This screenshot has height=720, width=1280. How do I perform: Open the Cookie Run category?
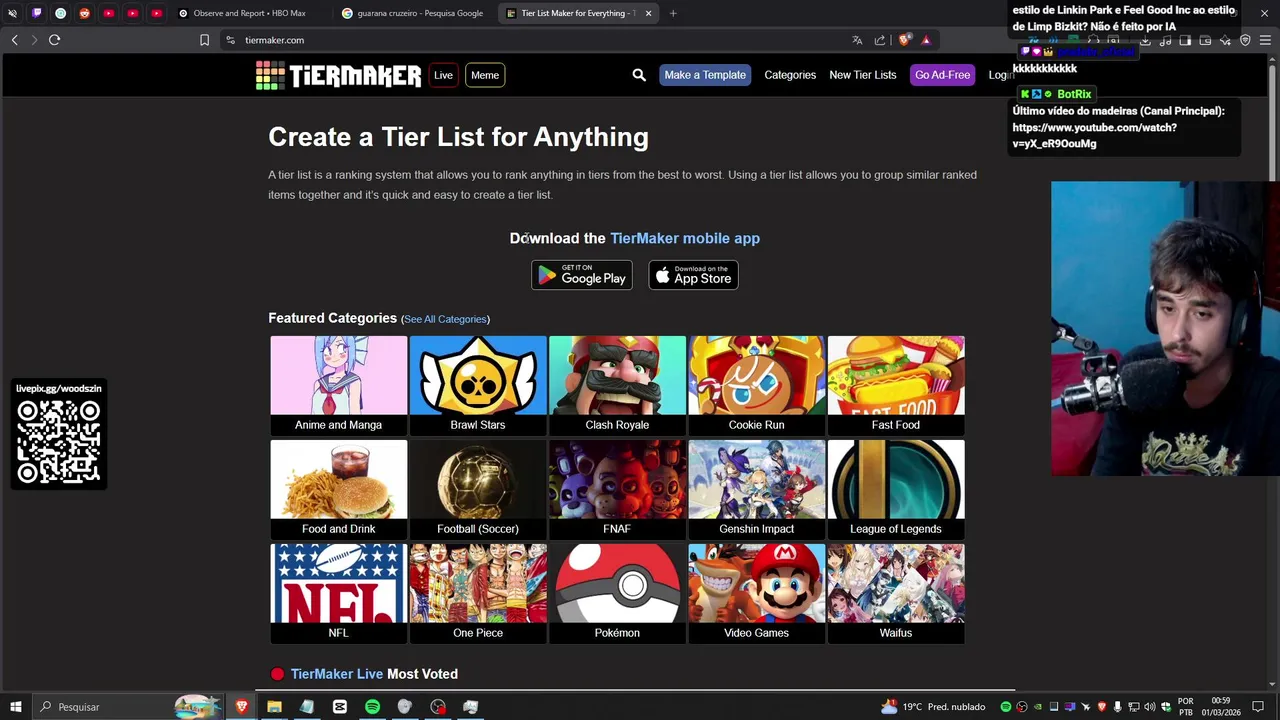(x=756, y=385)
